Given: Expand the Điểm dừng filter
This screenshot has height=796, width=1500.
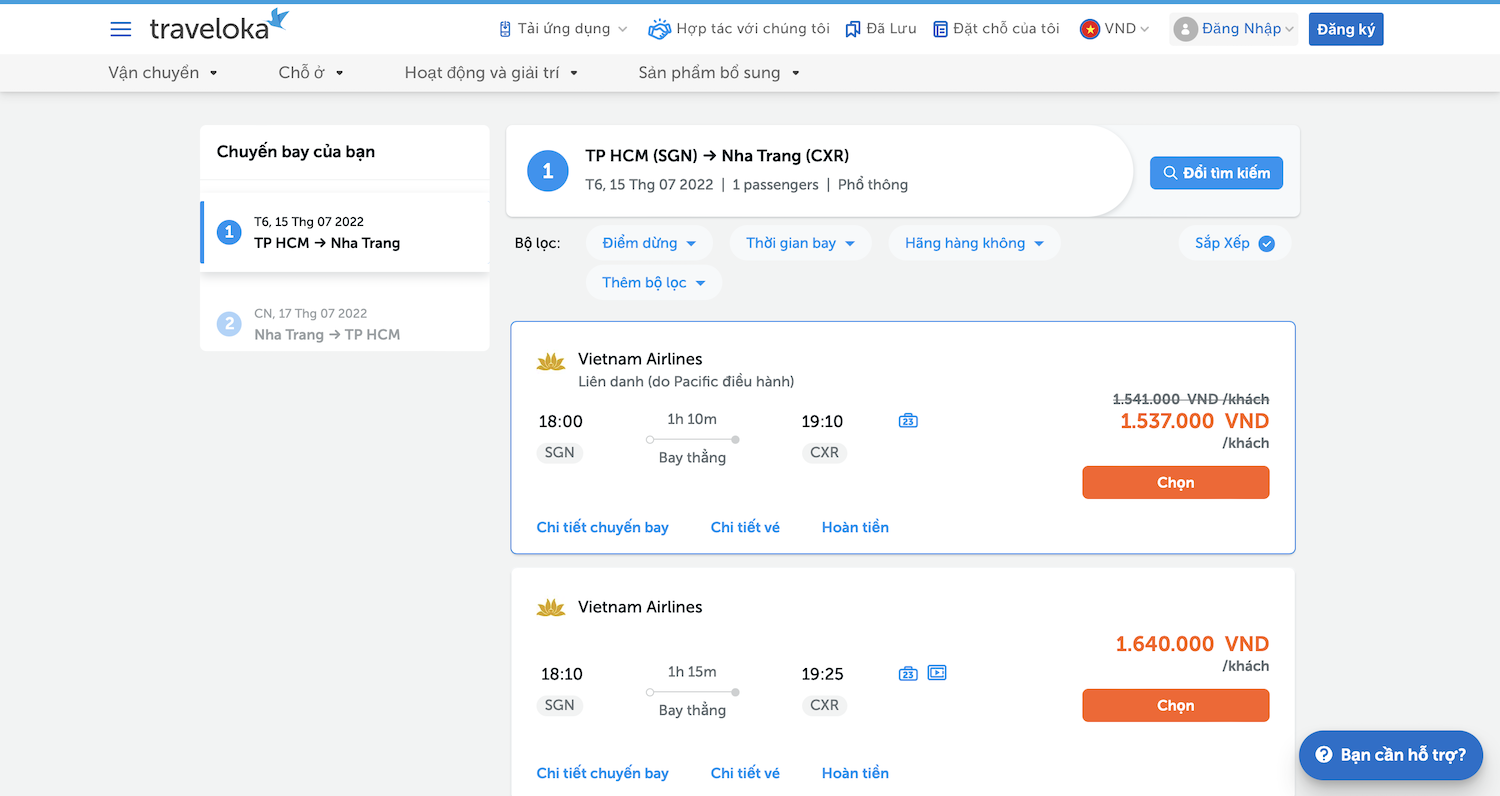Looking at the screenshot, I should tap(649, 243).
